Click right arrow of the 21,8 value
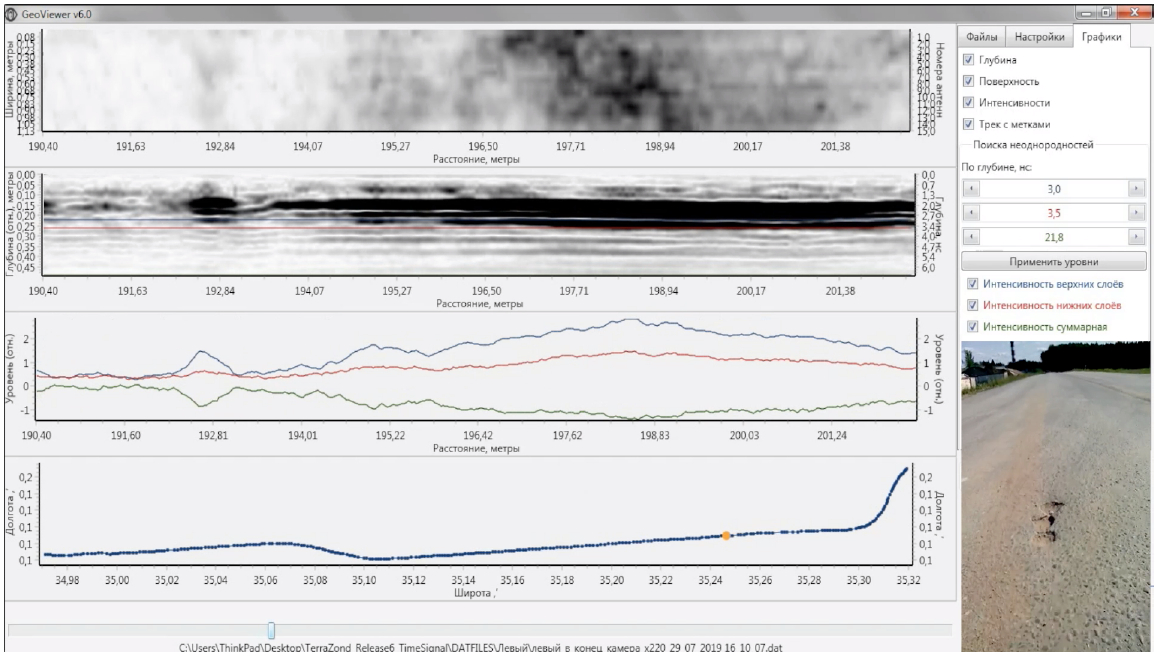Image resolution: width=1155 pixels, height=658 pixels. pyautogui.click(x=1135, y=237)
